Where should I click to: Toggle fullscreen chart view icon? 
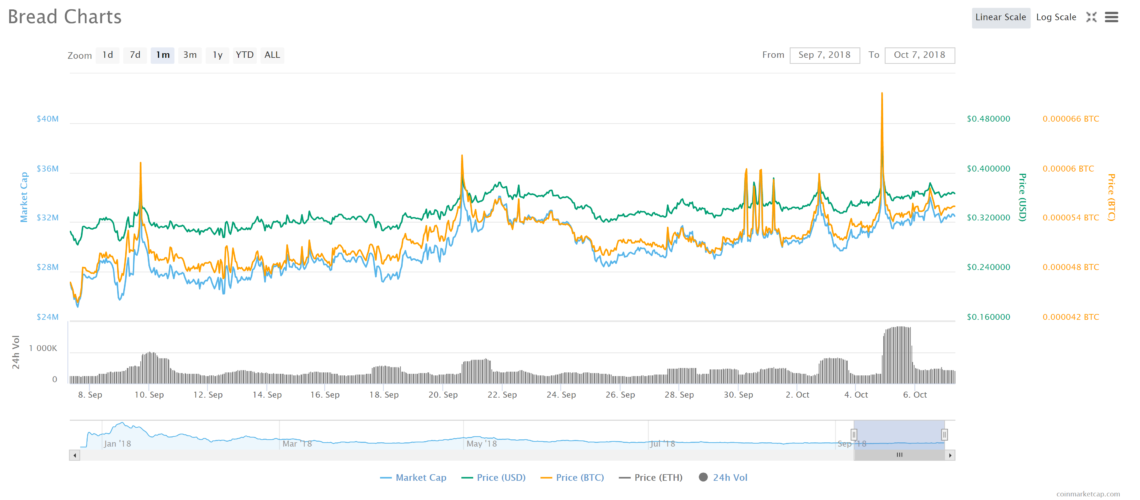coord(1091,17)
